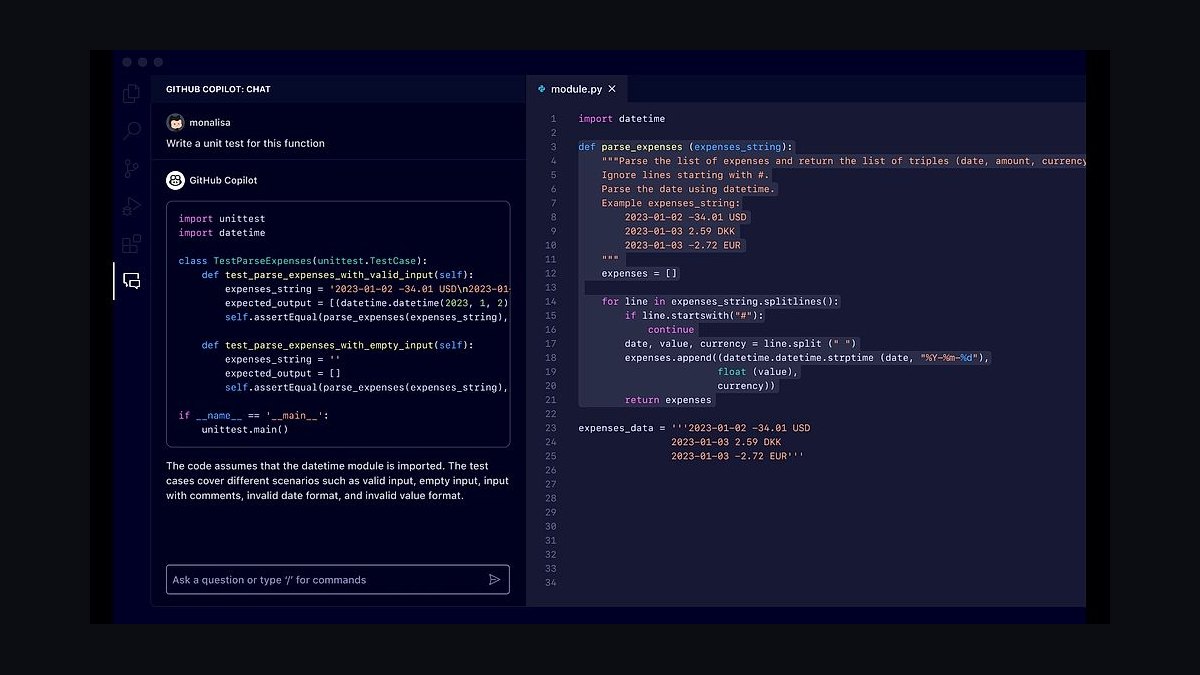1200x675 pixels.
Task: Click 'def test_parse_expenses_with_empty_input' in chat
Action: pyautogui.click(x=338, y=345)
